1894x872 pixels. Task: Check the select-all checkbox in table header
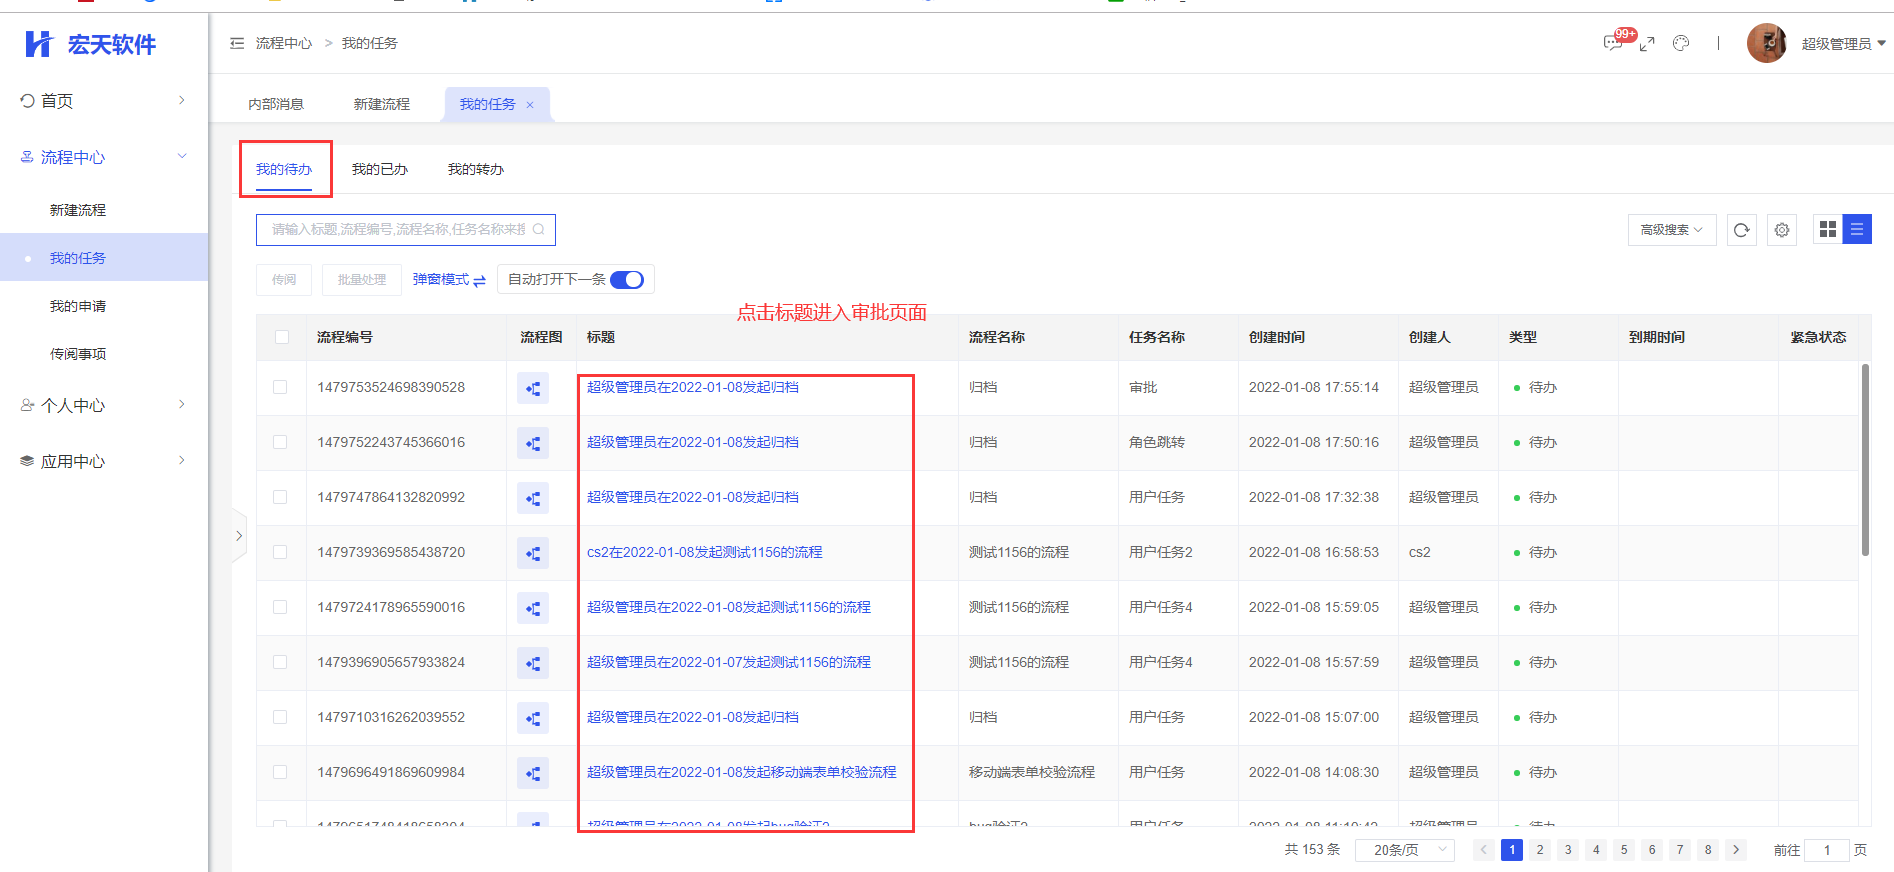282,337
